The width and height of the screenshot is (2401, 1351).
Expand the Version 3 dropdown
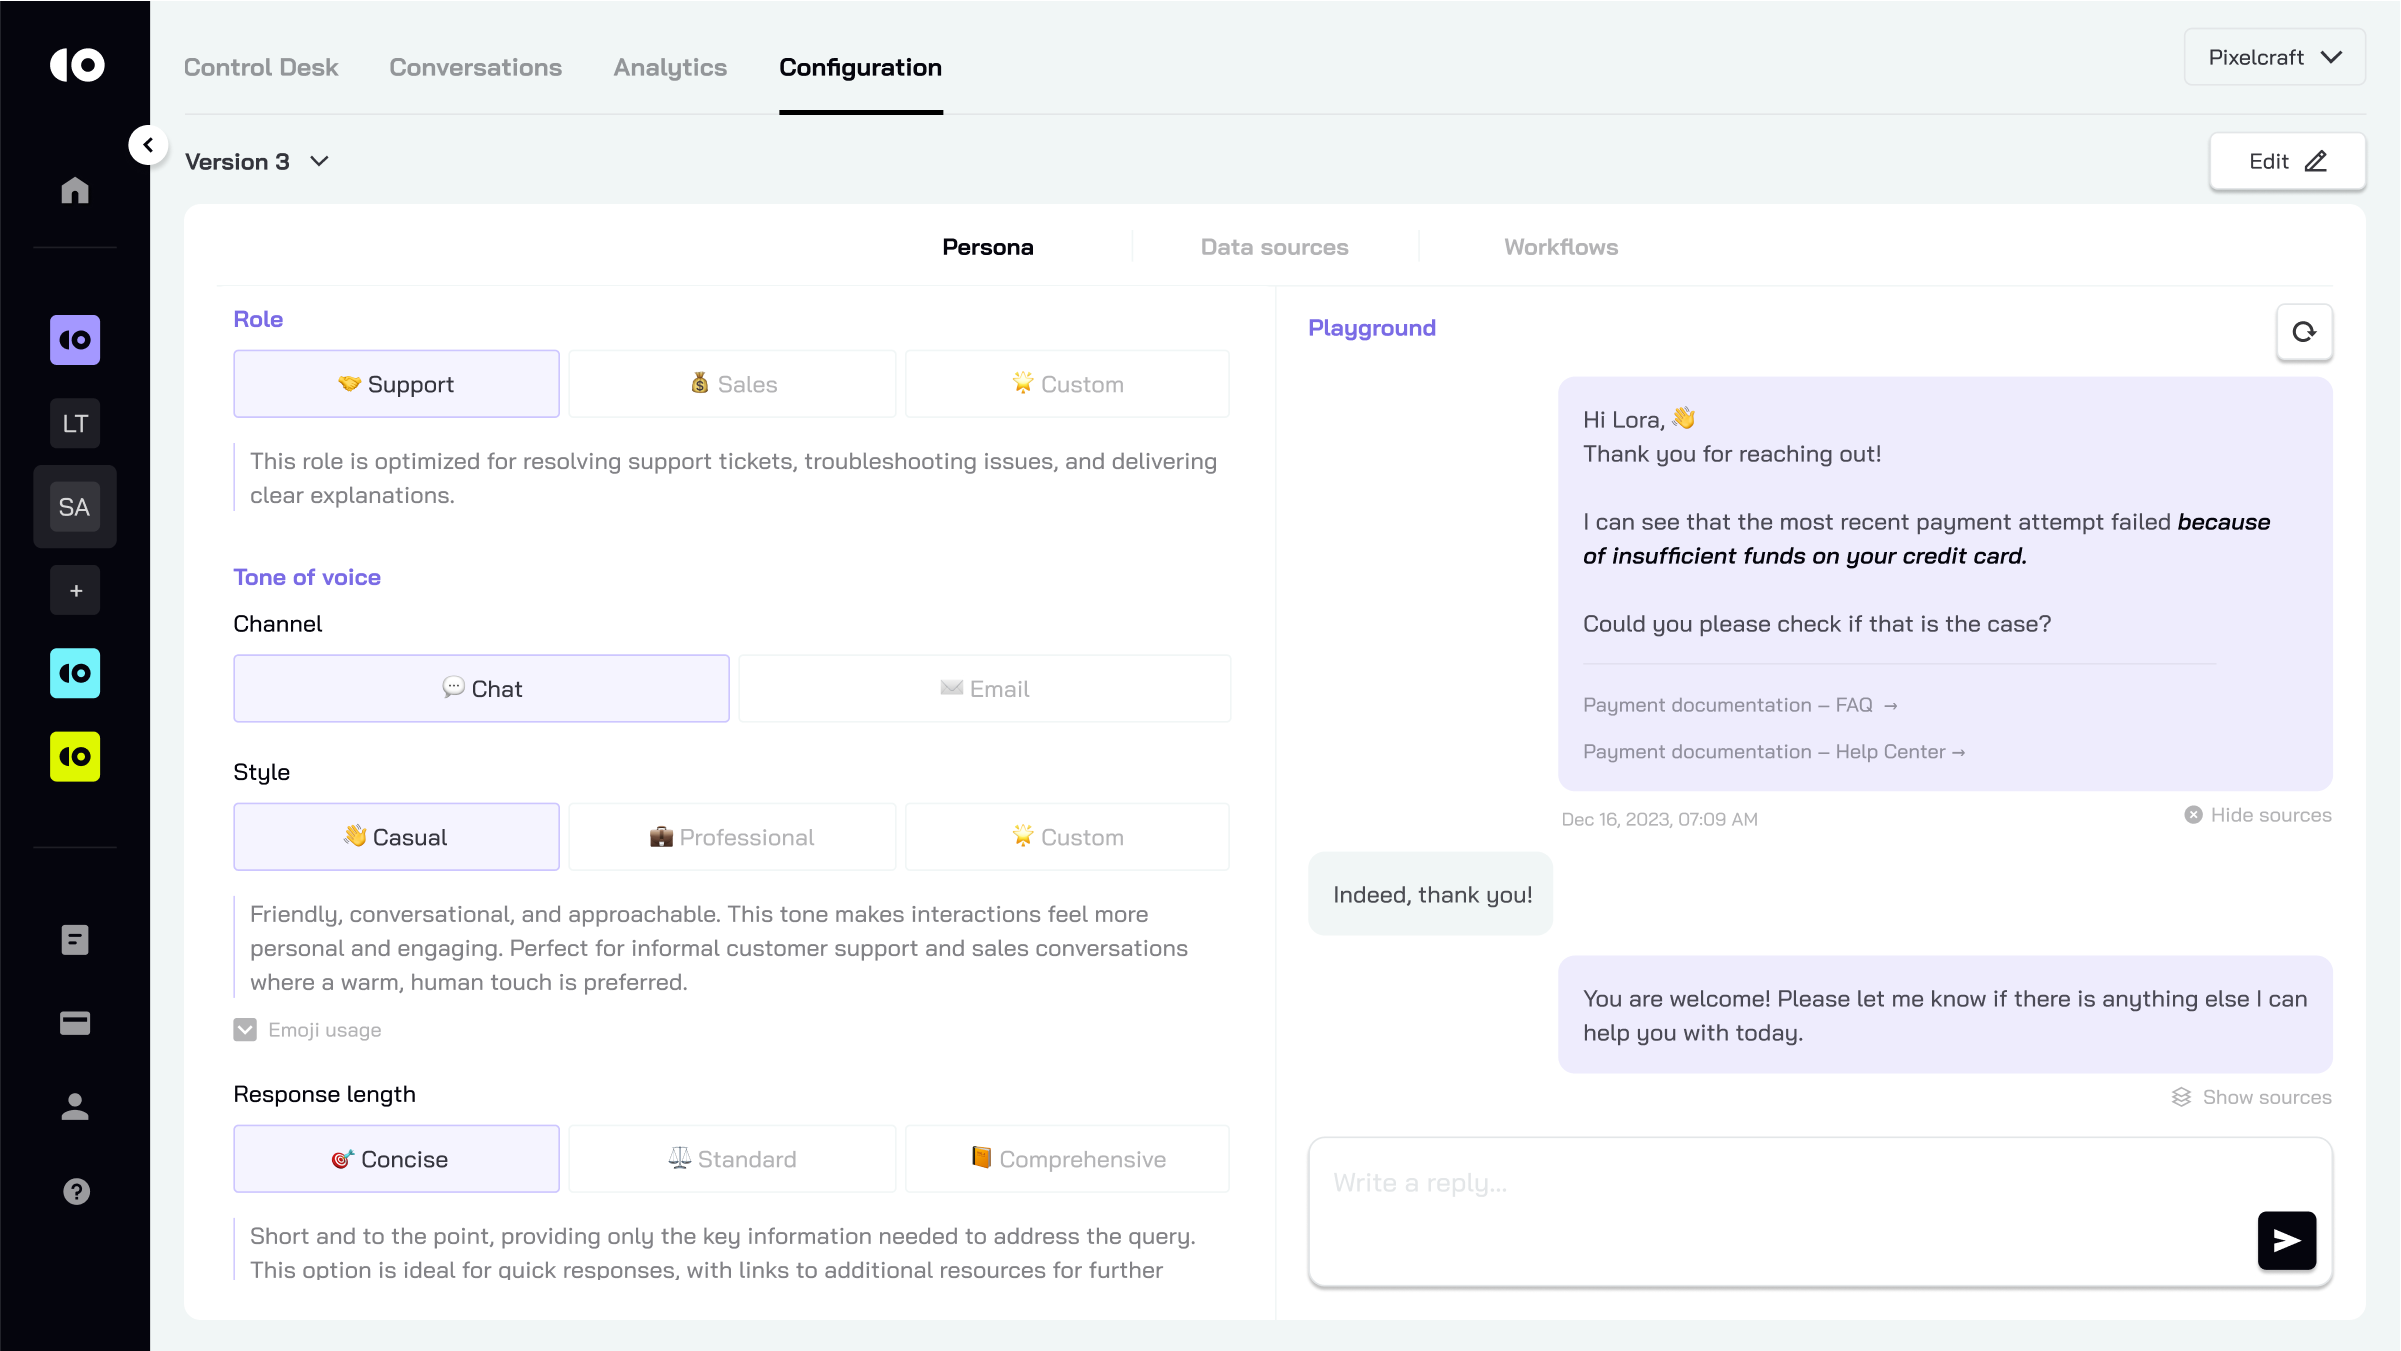click(256, 161)
